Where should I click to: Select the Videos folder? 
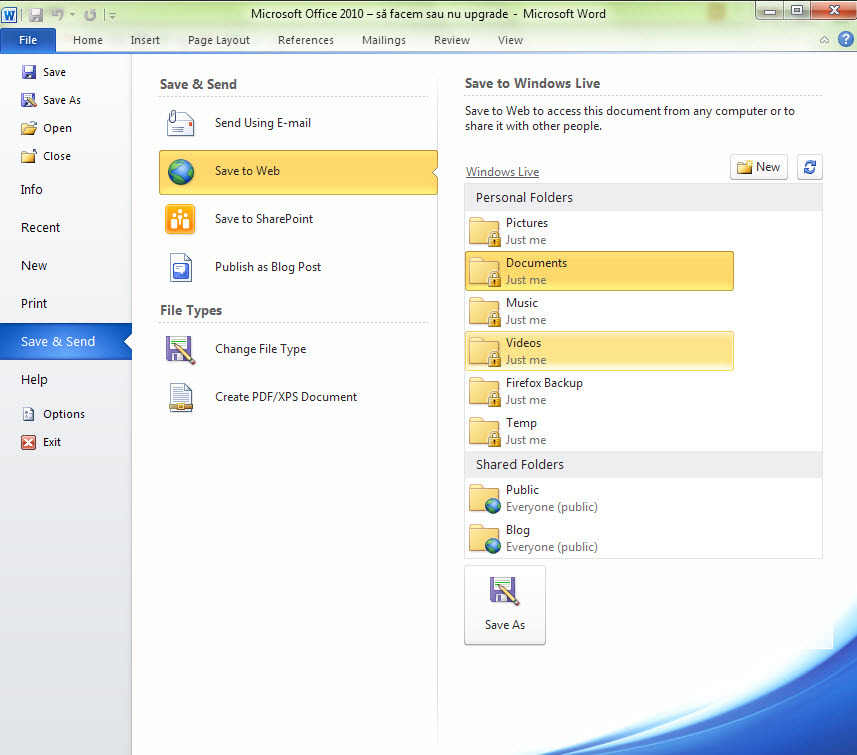(599, 351)
